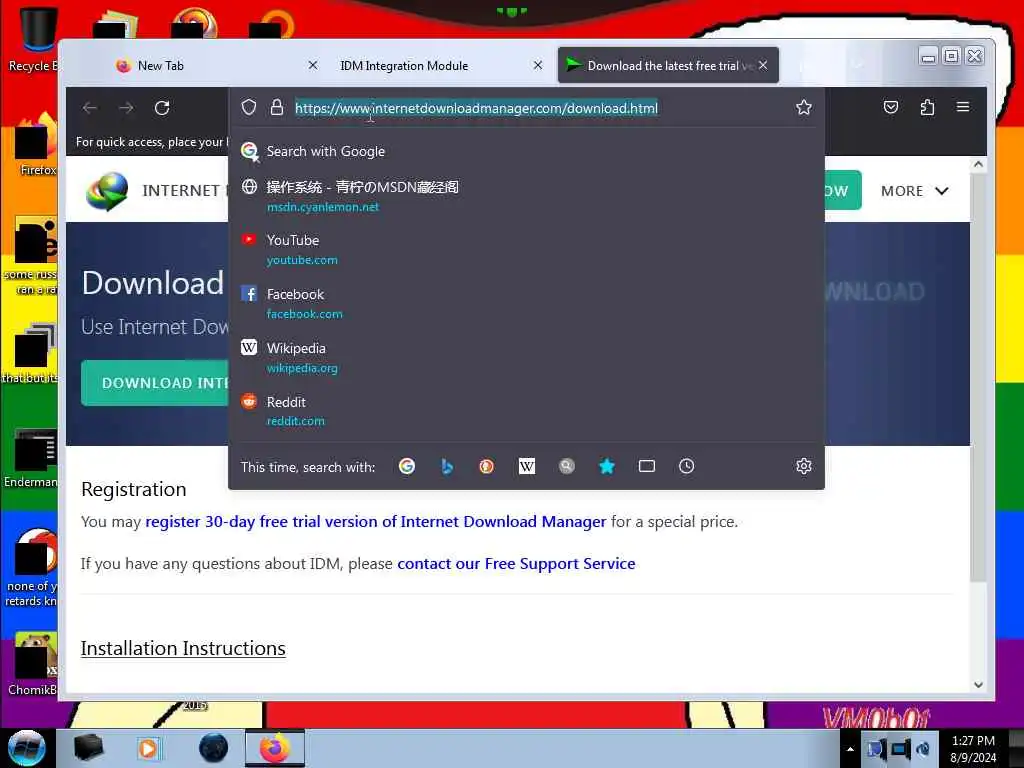
Task: Choose the Reddit suggestion
Action: tap(526, 411)
